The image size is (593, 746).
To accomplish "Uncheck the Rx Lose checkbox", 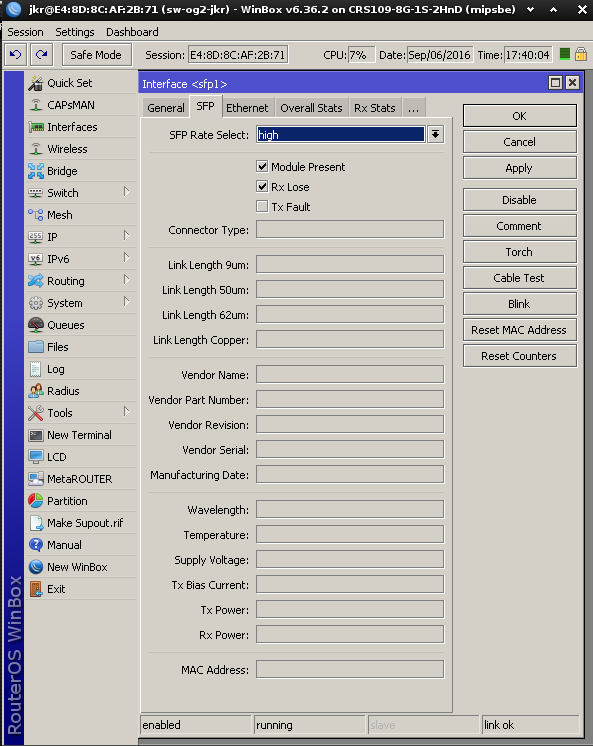I will click(262, 186).
